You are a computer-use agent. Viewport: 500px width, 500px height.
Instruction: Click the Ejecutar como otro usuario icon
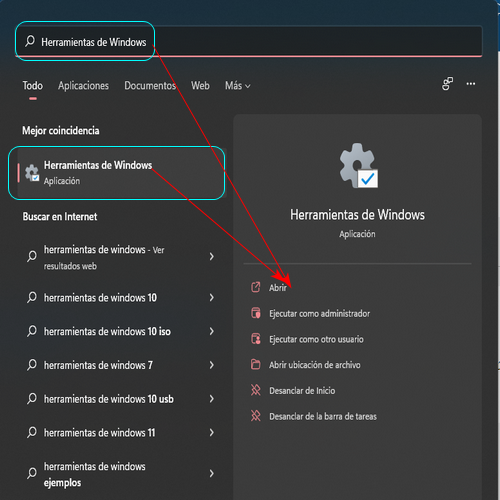tap(256, 339)
